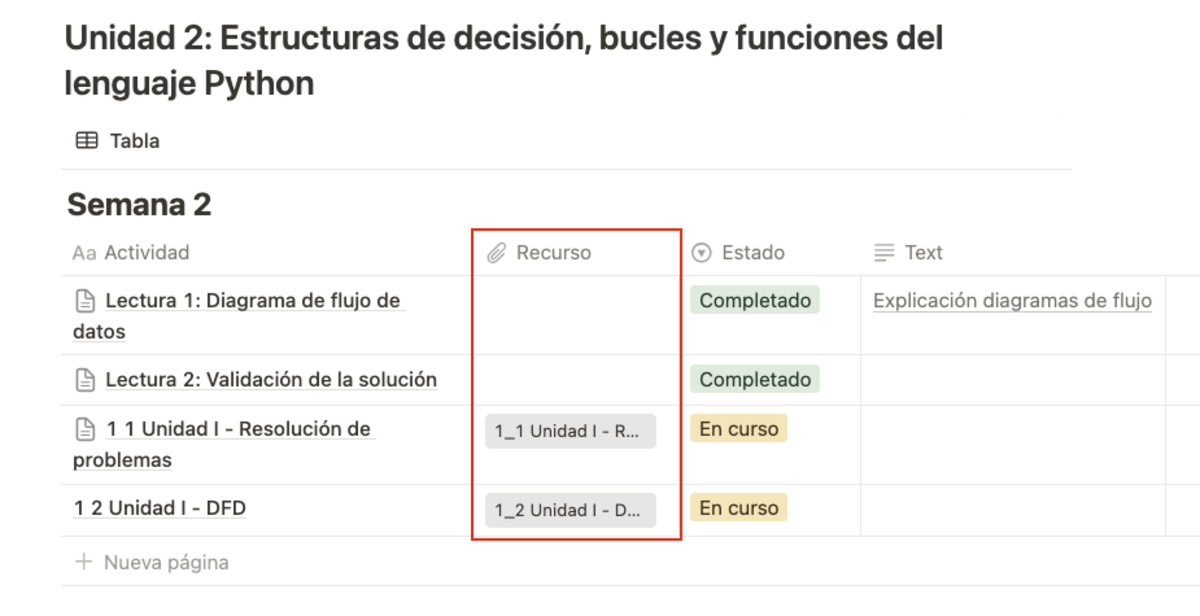1200x616 pixels.
Task: Open the 1_2 Unidad I attached file
Action: click(x=570, y=510)
